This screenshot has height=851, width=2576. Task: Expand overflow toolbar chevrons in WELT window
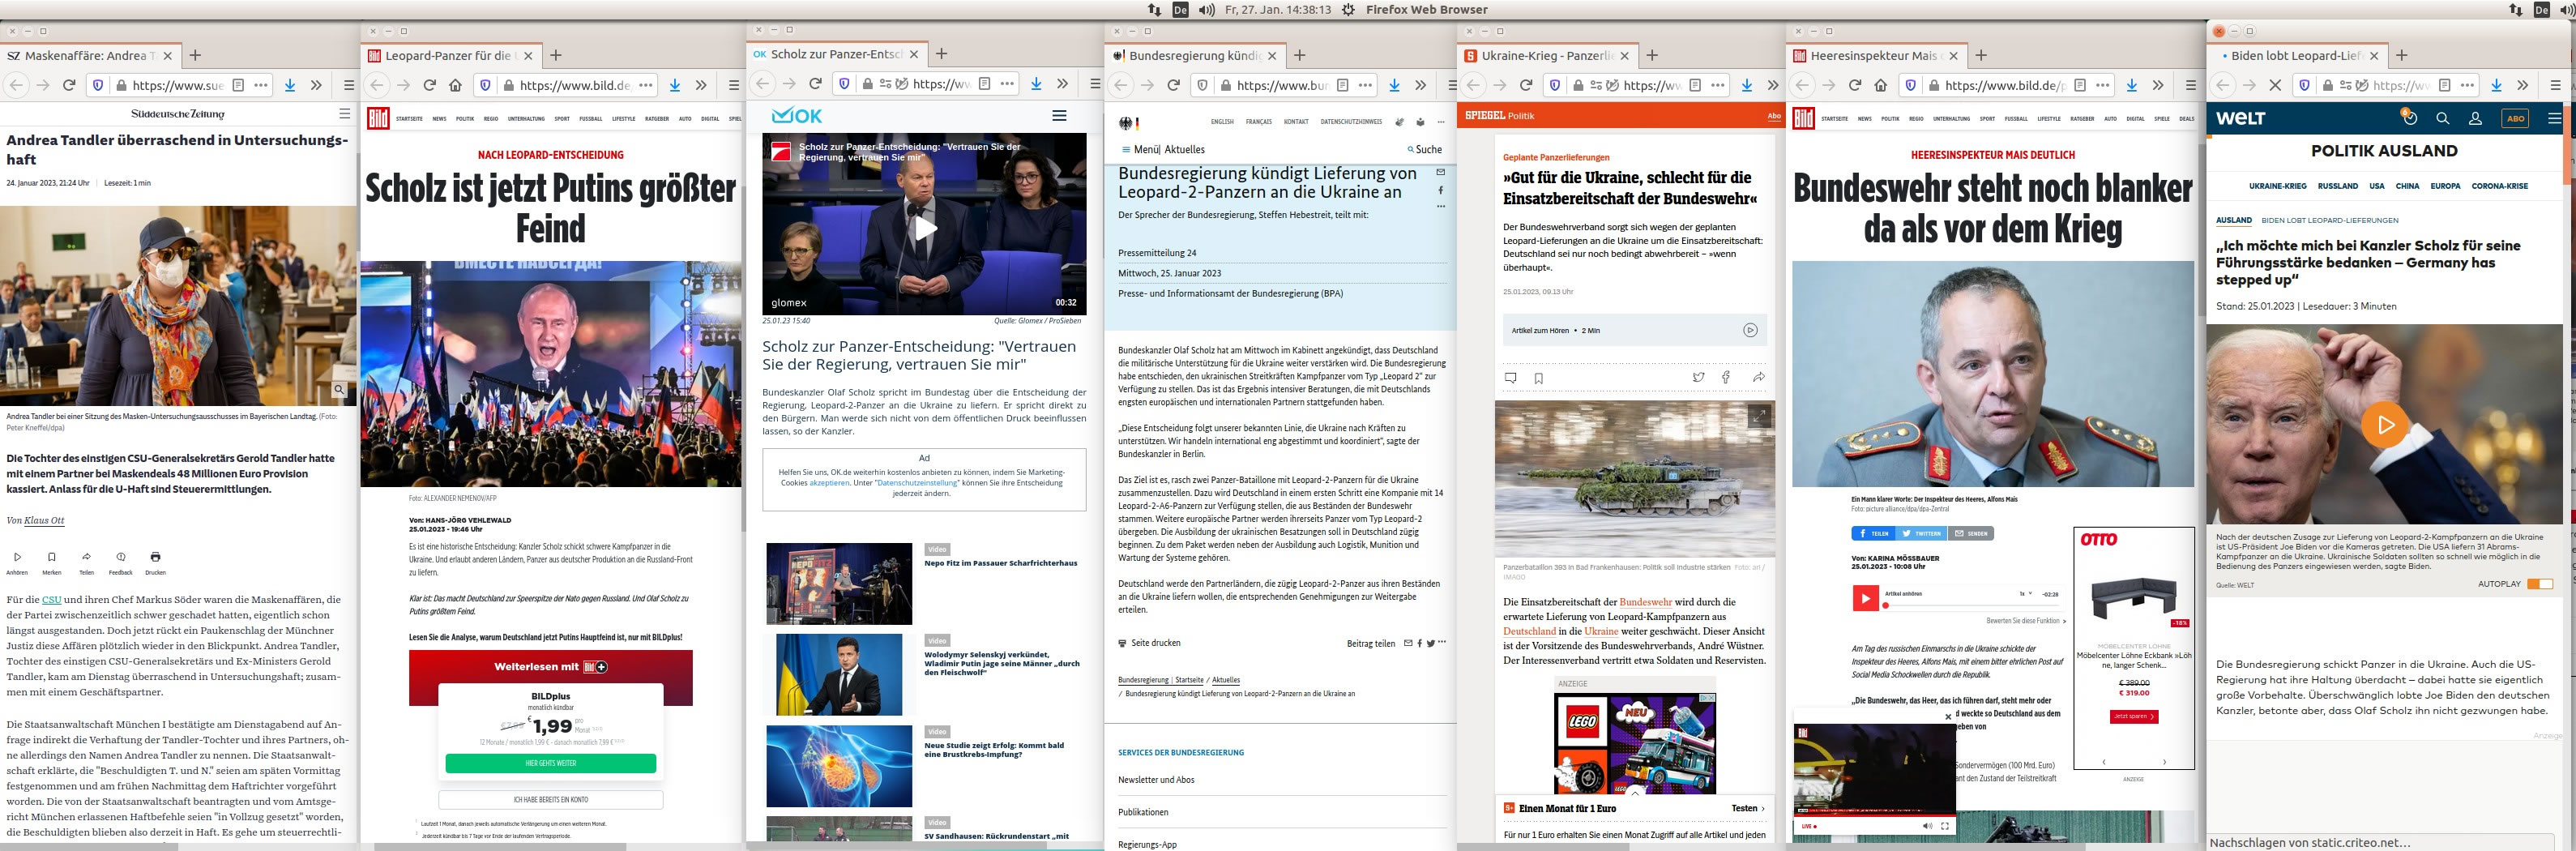pos(2522,85)
